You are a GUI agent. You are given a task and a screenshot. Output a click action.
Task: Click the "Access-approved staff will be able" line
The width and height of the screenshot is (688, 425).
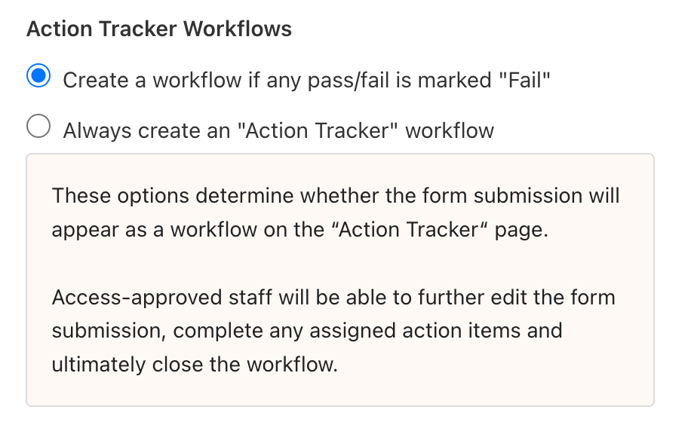[333, 297]
